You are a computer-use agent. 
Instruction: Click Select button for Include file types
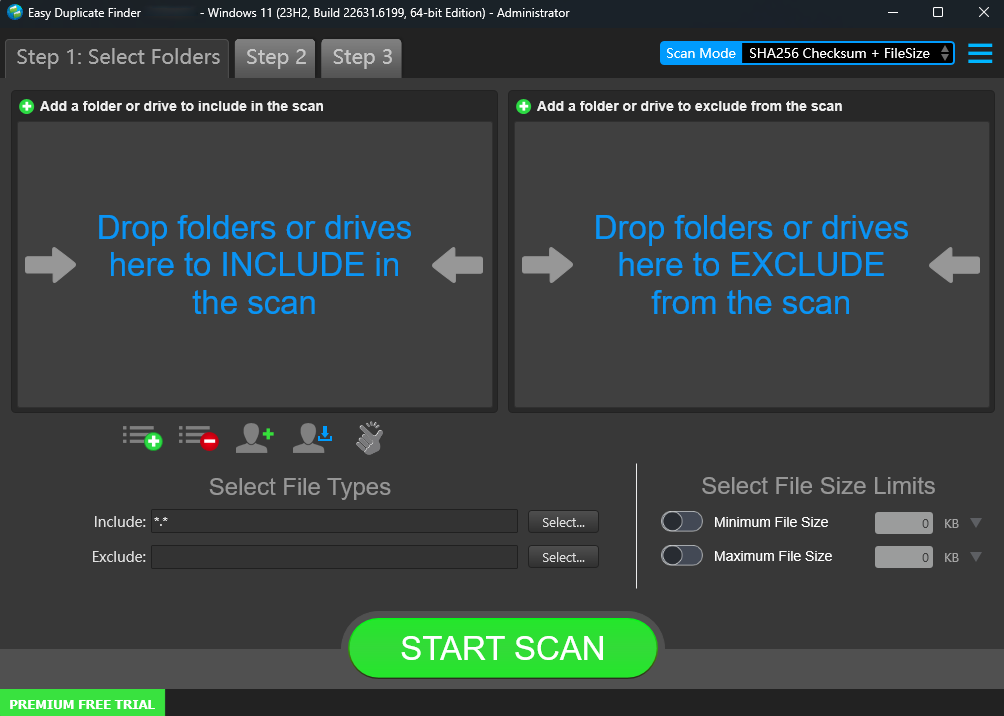[x=563, y=522]
